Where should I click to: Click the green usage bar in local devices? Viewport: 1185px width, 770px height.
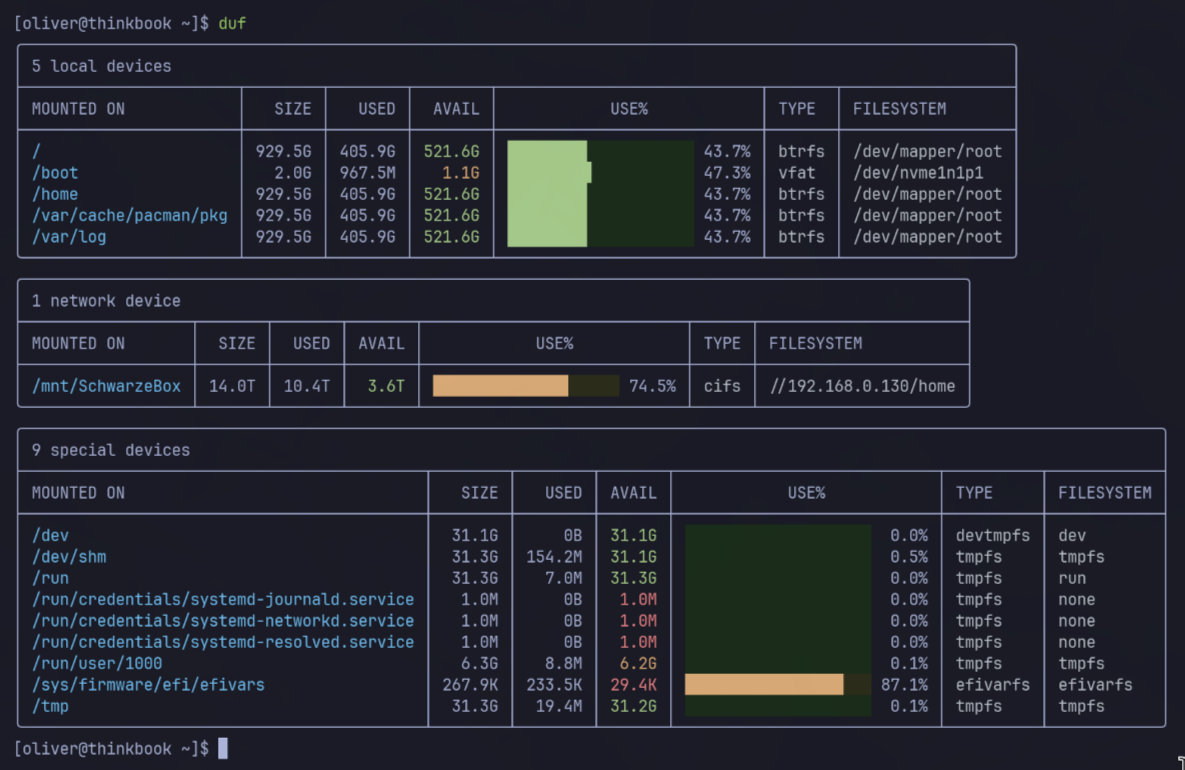pyautogui.click(x=547, y=194)
